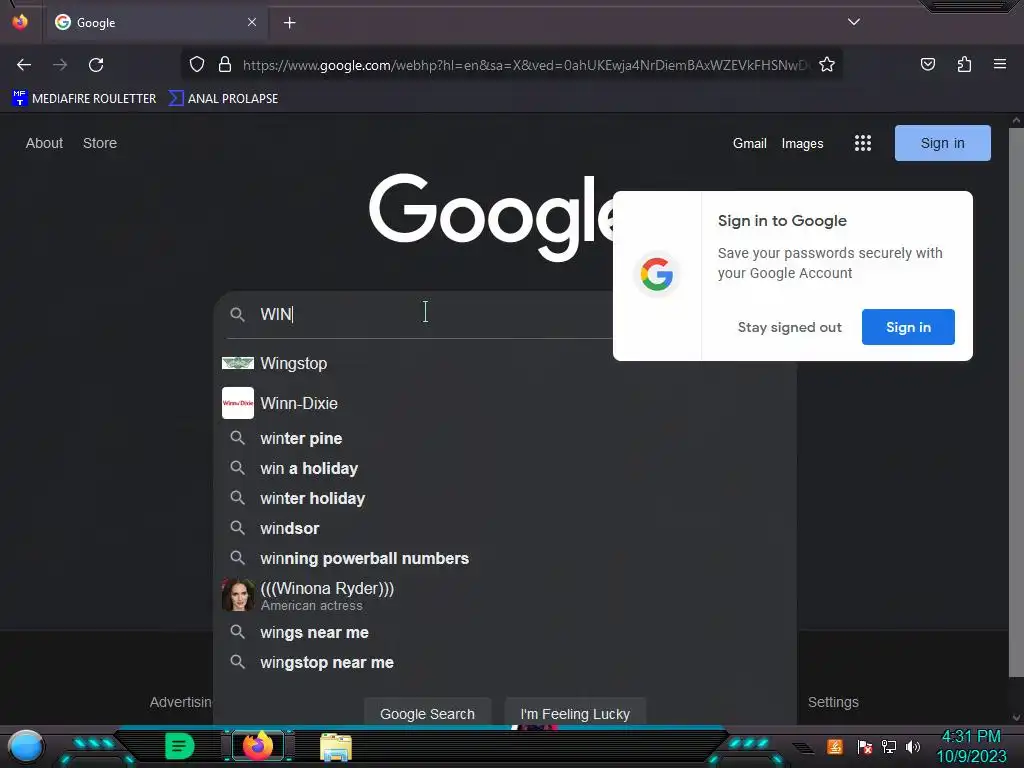Click the address bar URL
Image resolution: width=1024 pixels, height=768 pixels.
click(x=526, y=65)
